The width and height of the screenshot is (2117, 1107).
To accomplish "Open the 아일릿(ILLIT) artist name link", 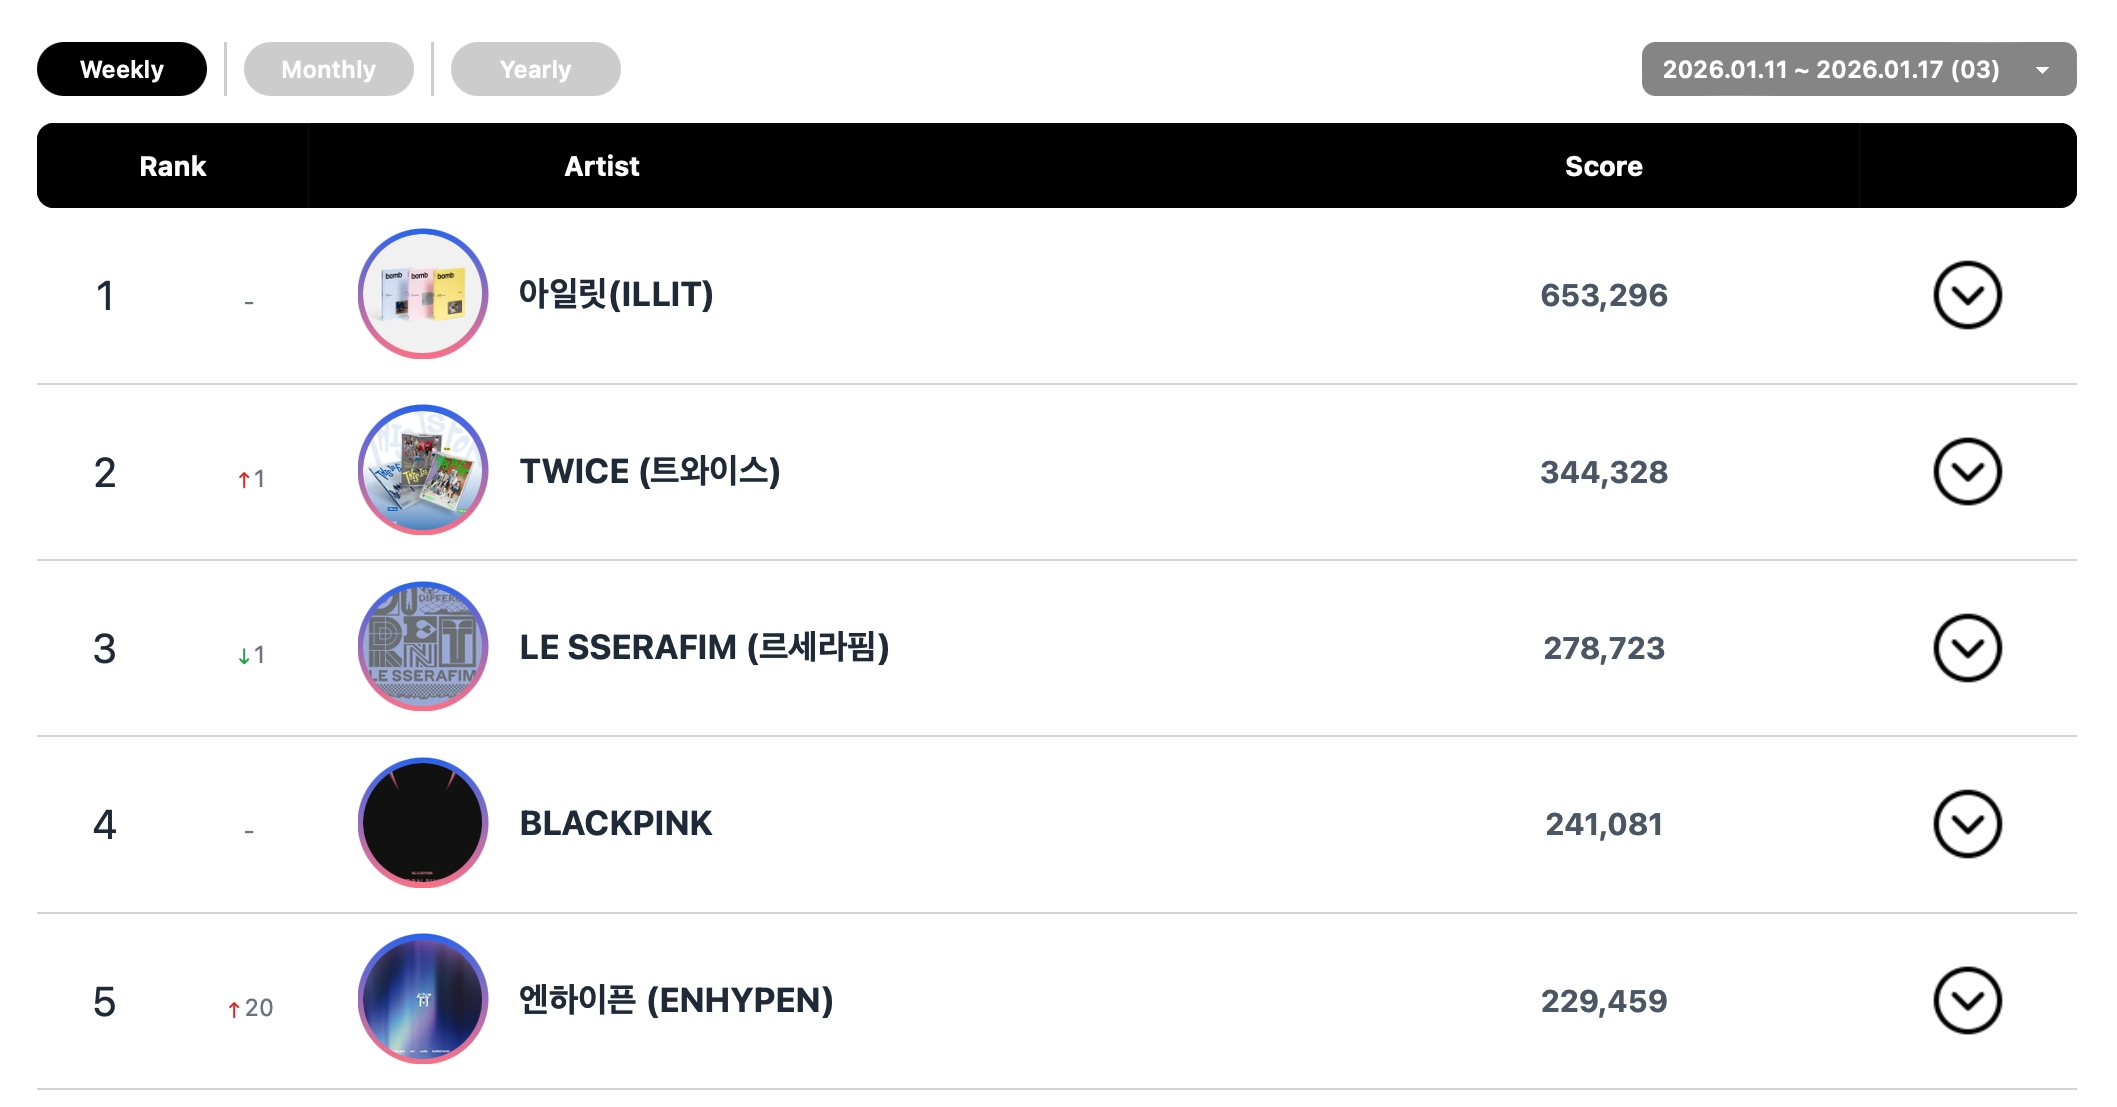I will coord(615,294).
